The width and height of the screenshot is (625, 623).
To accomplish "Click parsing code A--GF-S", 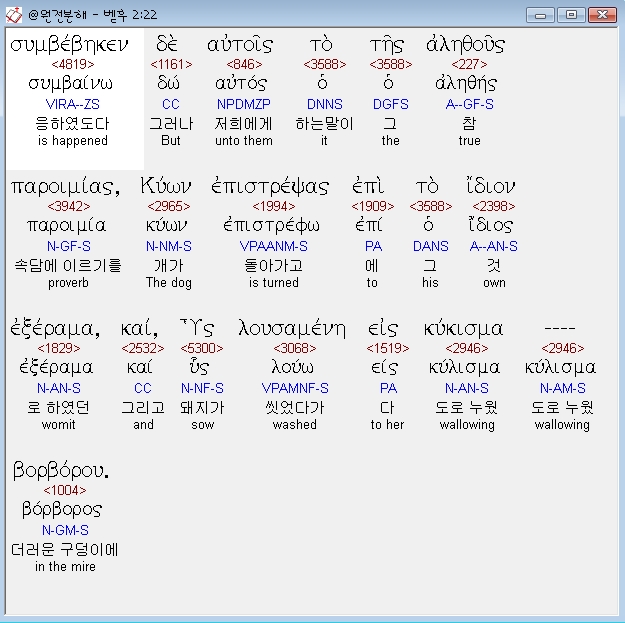I will tap(470, 104).
